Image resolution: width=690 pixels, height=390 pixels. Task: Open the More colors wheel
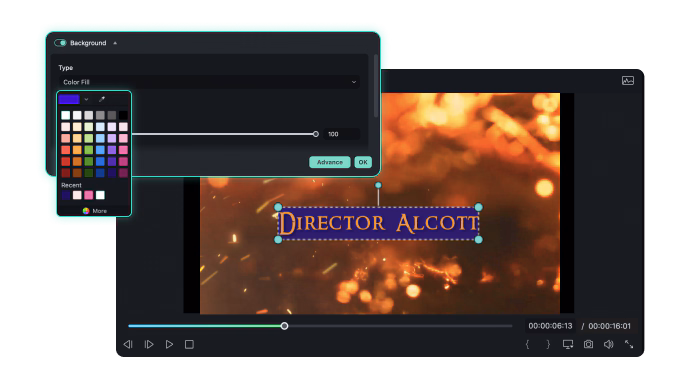pyautogui.click(x=86, y=211)
